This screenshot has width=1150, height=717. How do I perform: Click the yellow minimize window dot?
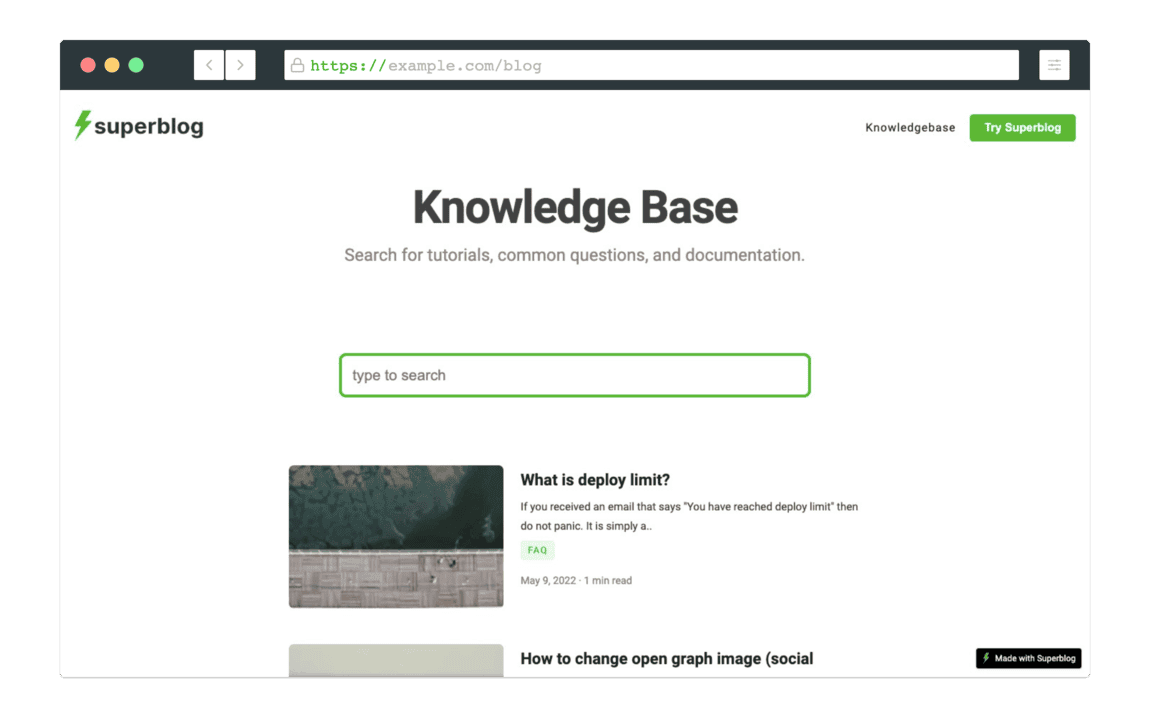tap(112, 65)
